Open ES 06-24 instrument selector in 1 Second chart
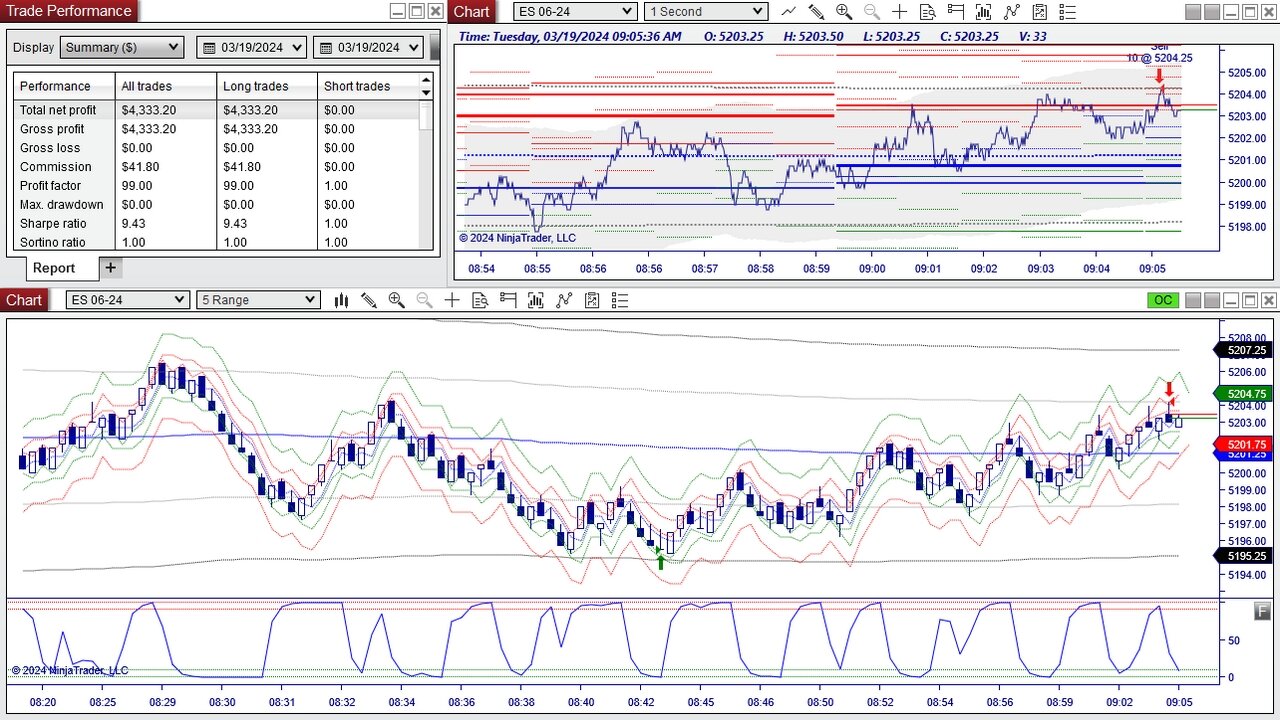The height and width of the screenshot is (720, 1280). (575, 12)
